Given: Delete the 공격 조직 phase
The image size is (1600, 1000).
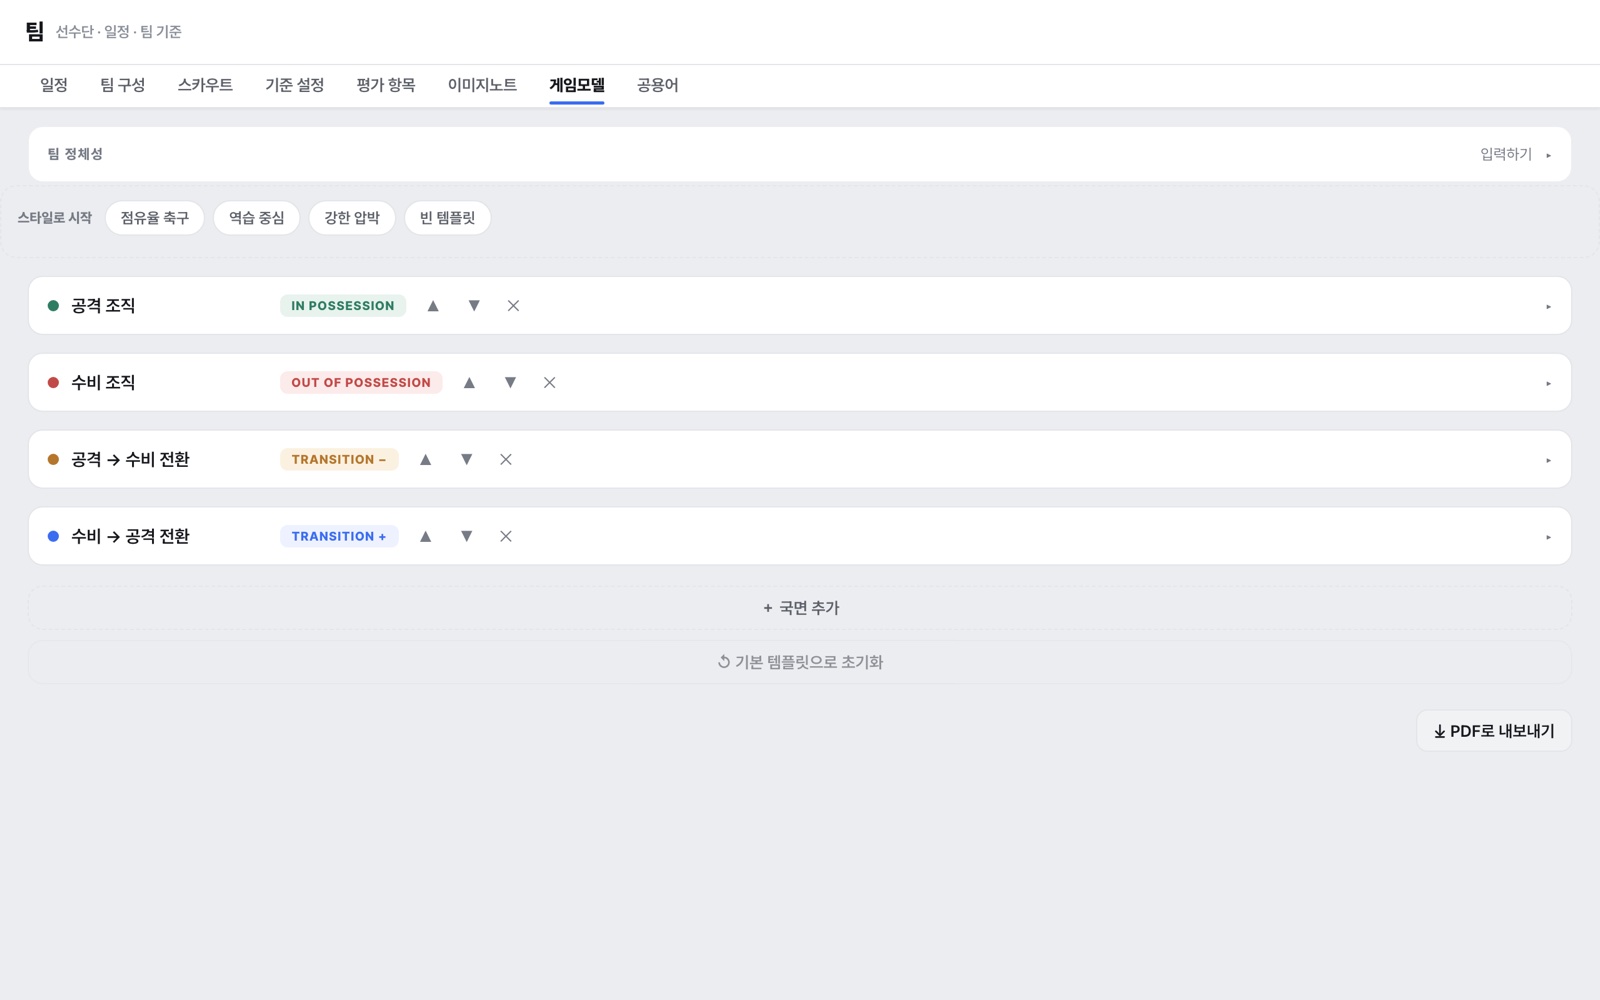Looking at the screenshot, I should [x=513, y=306].
